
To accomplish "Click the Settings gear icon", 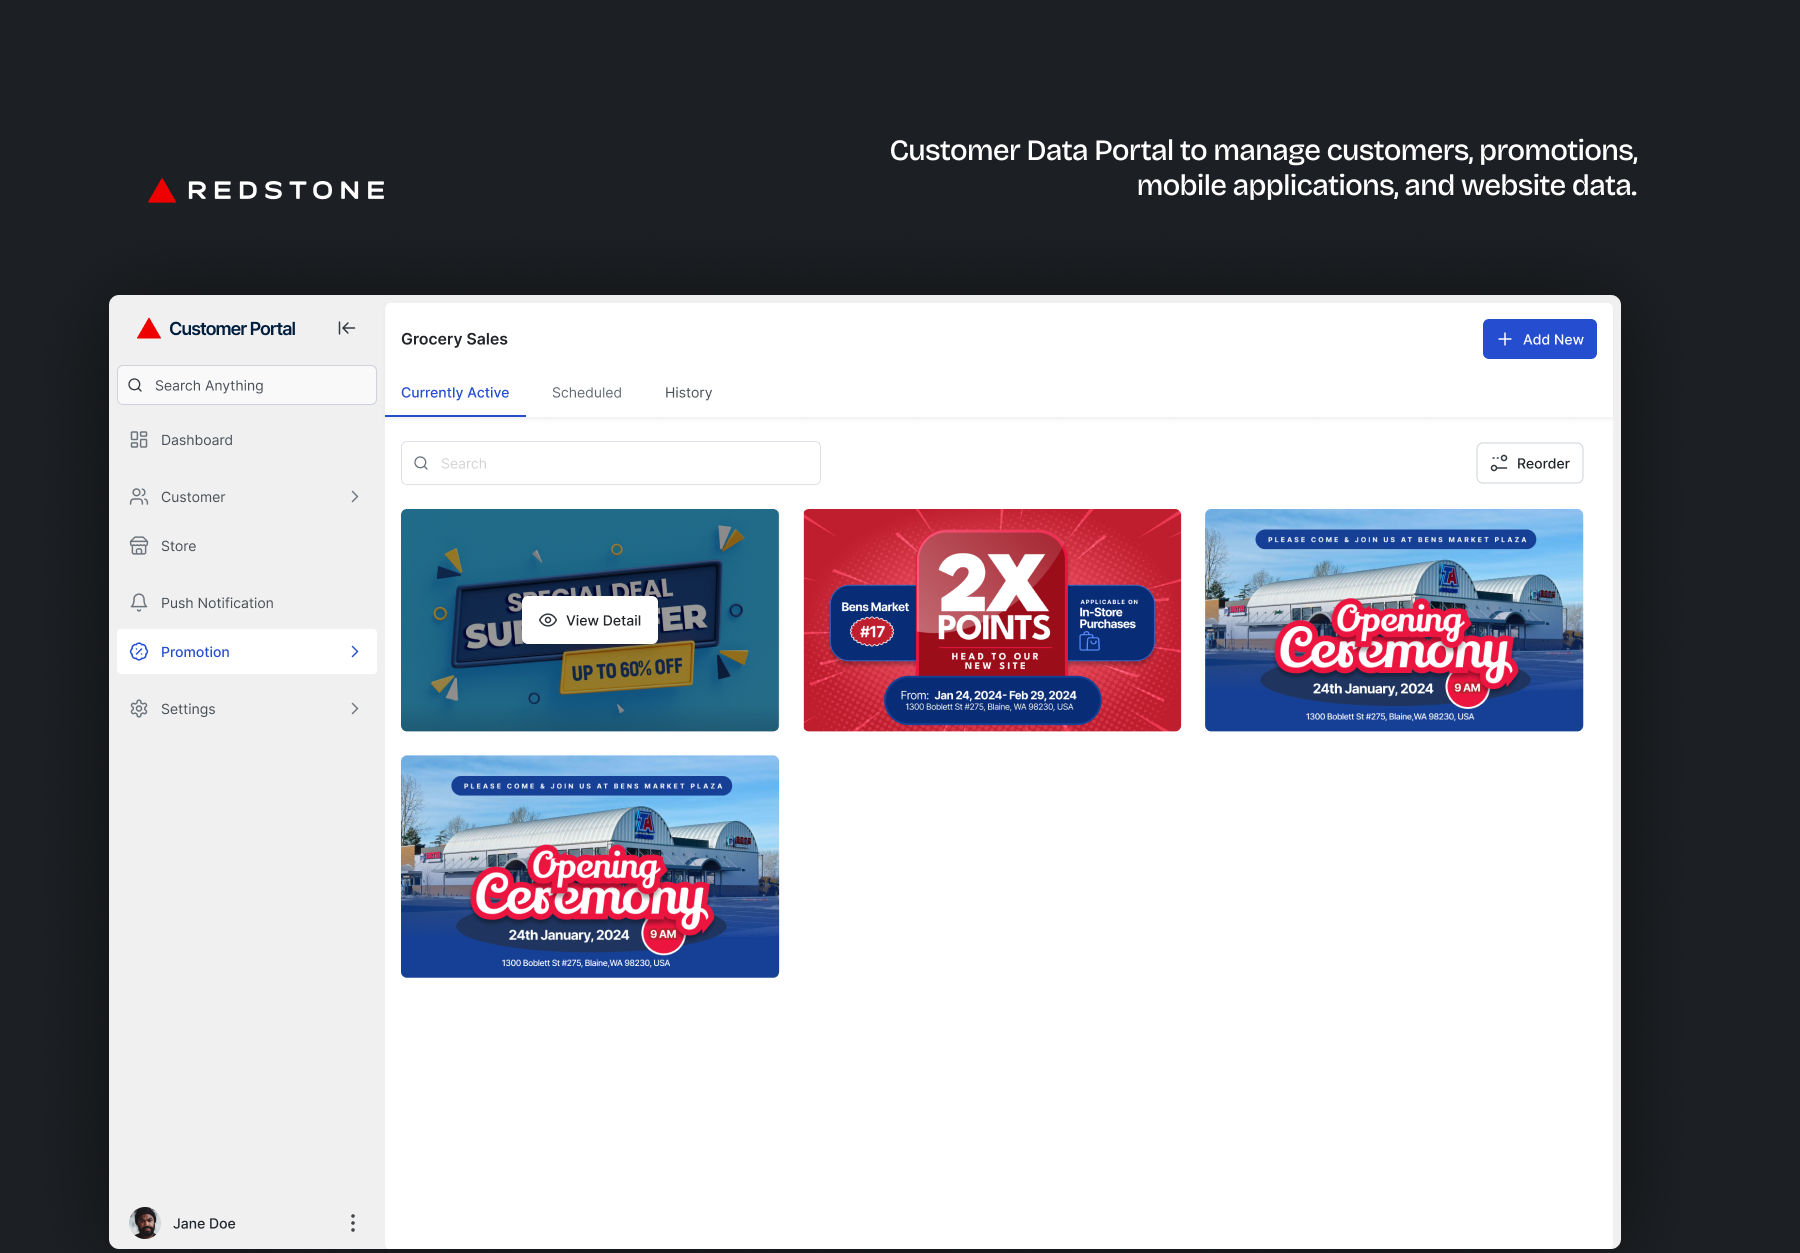I will (139, 709).
